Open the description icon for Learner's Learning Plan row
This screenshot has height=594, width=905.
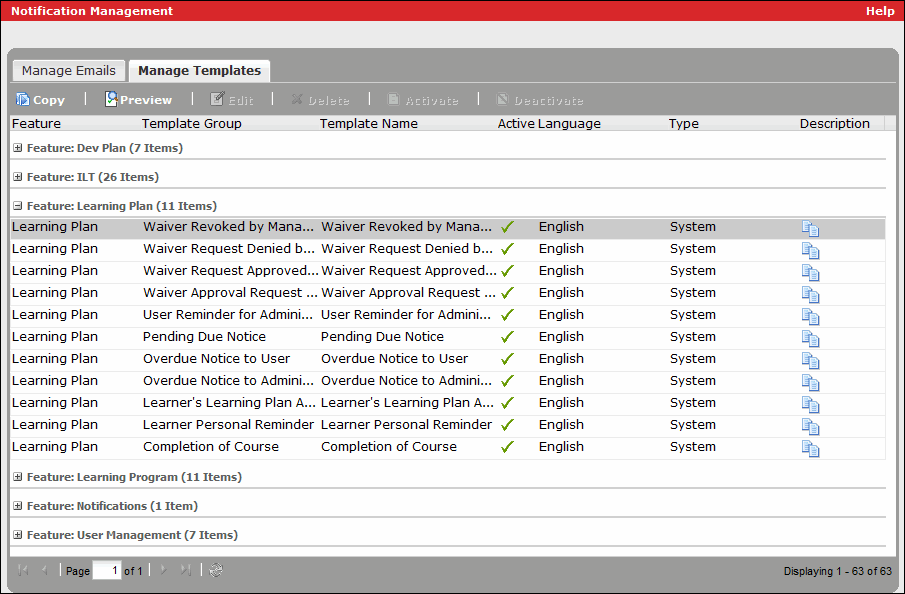(x=810, y=405)
